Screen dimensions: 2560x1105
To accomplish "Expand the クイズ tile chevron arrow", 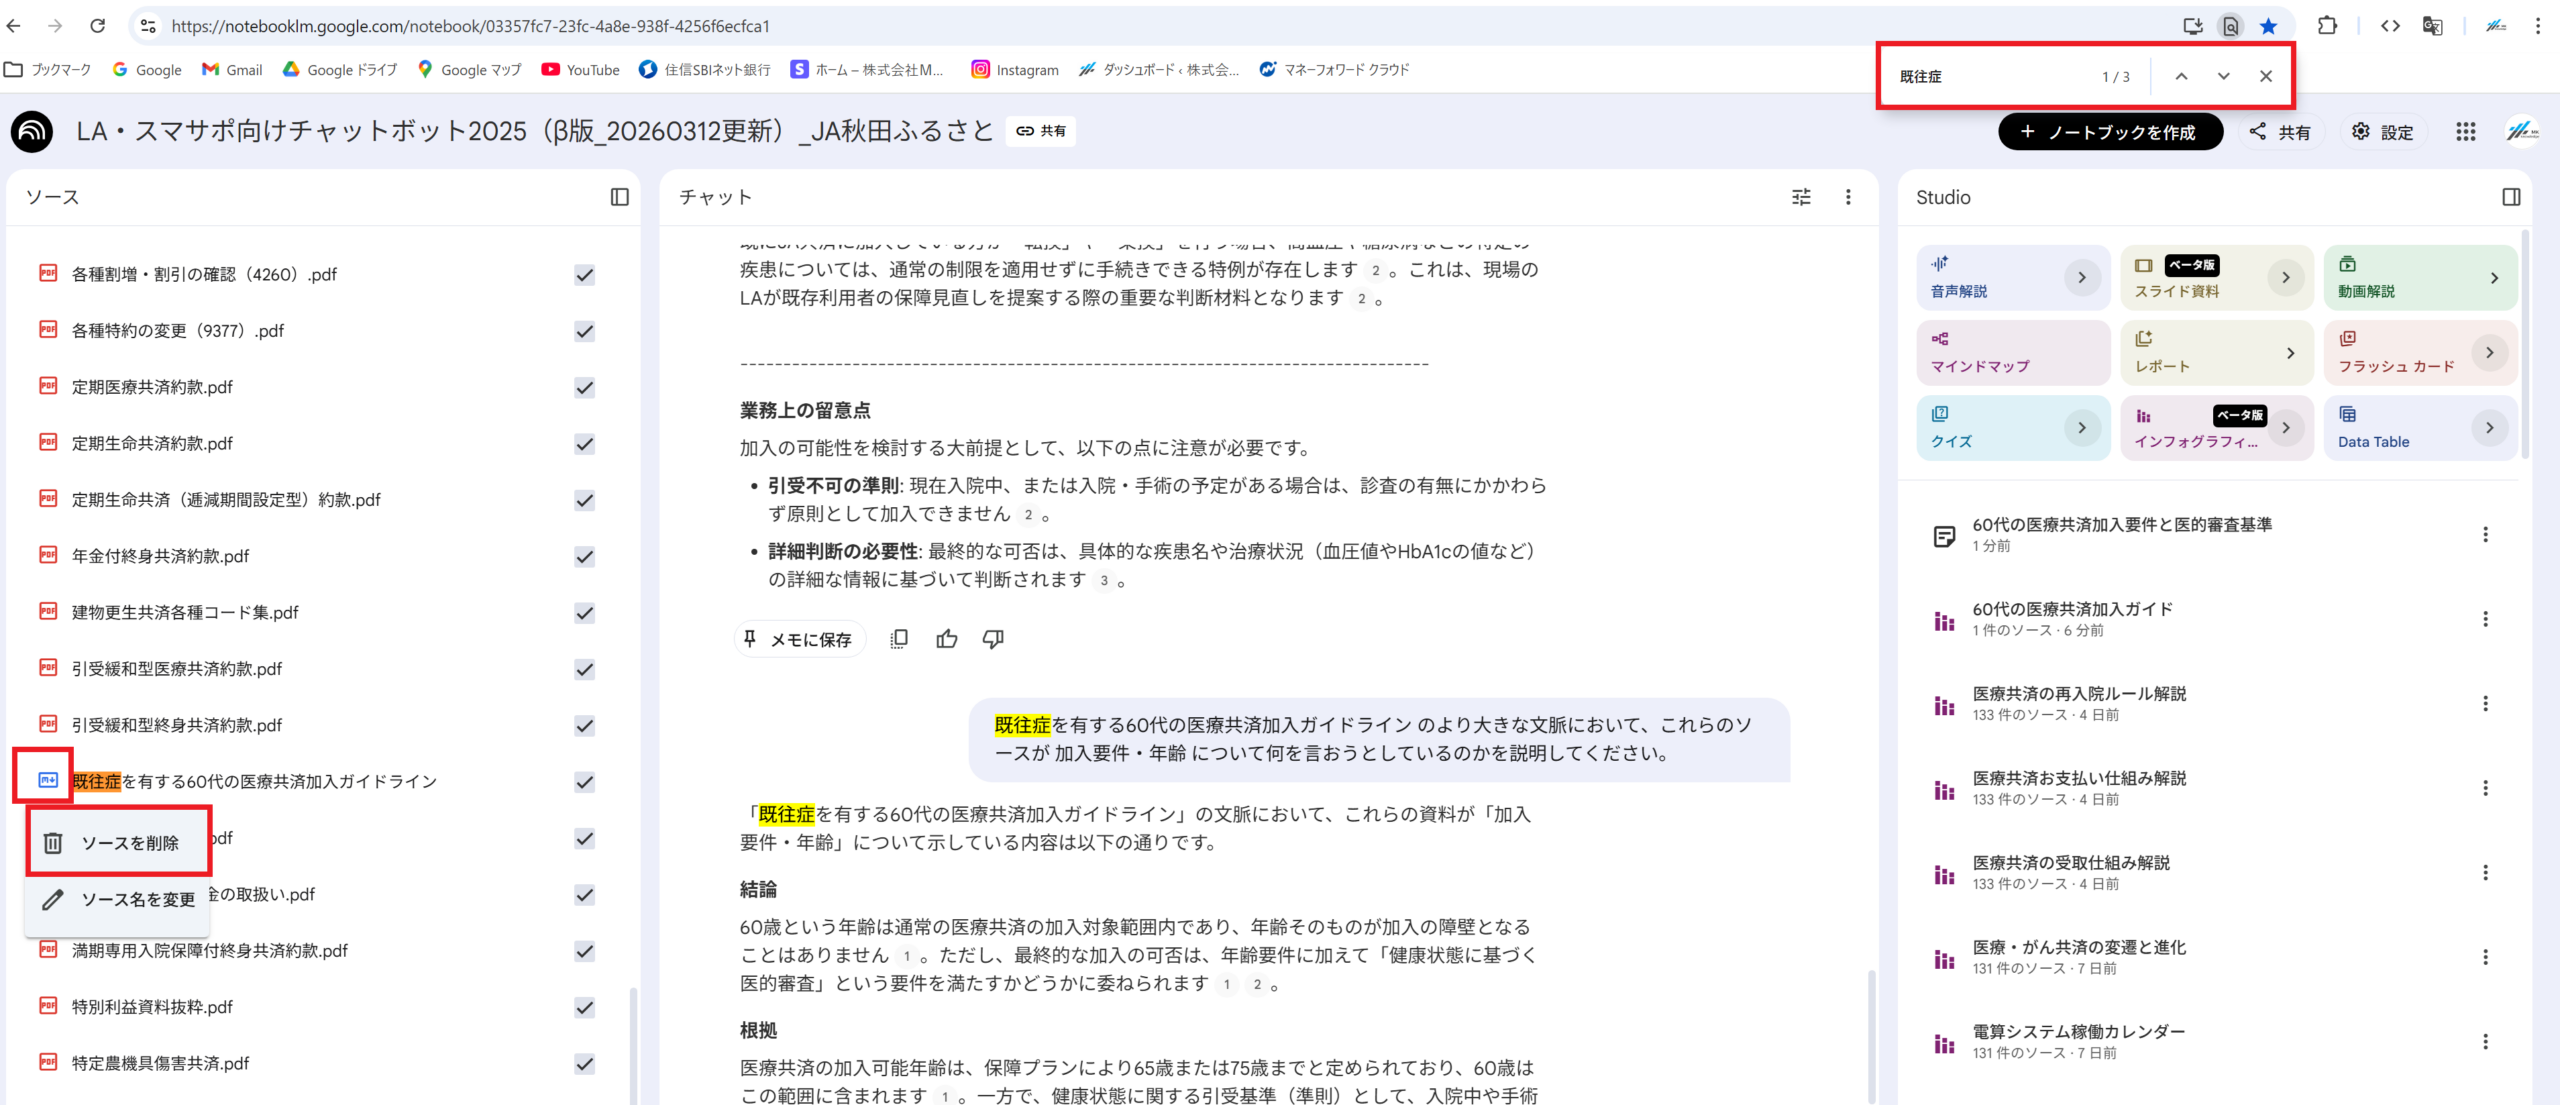I will (2081, 428).
